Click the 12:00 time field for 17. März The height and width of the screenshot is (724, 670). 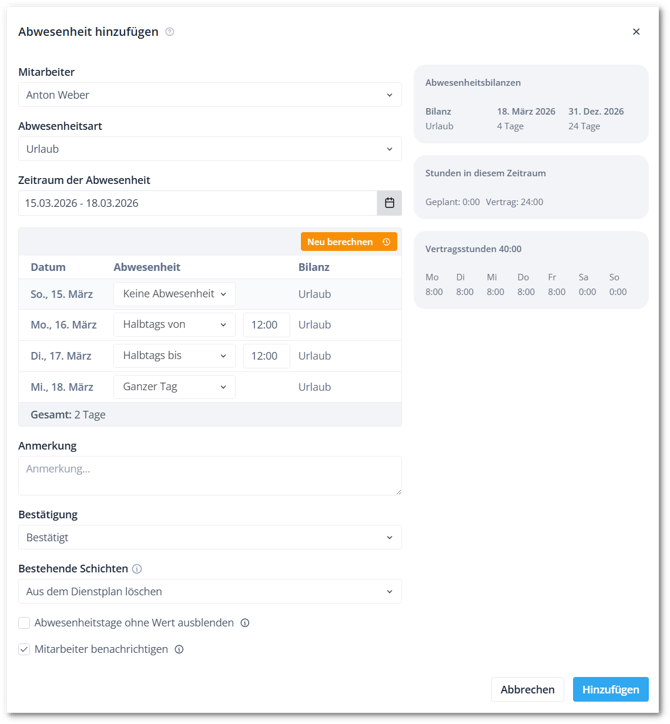(266, 356)
